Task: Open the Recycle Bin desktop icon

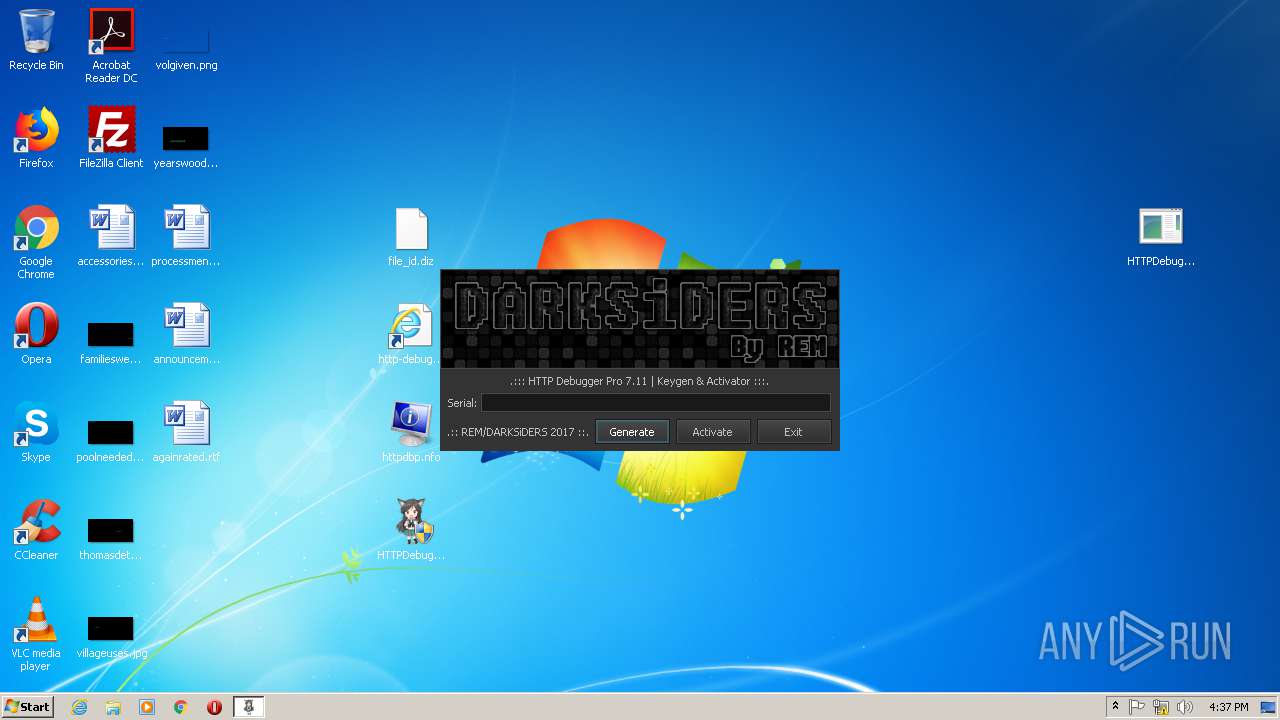Action: click(36, 41)
